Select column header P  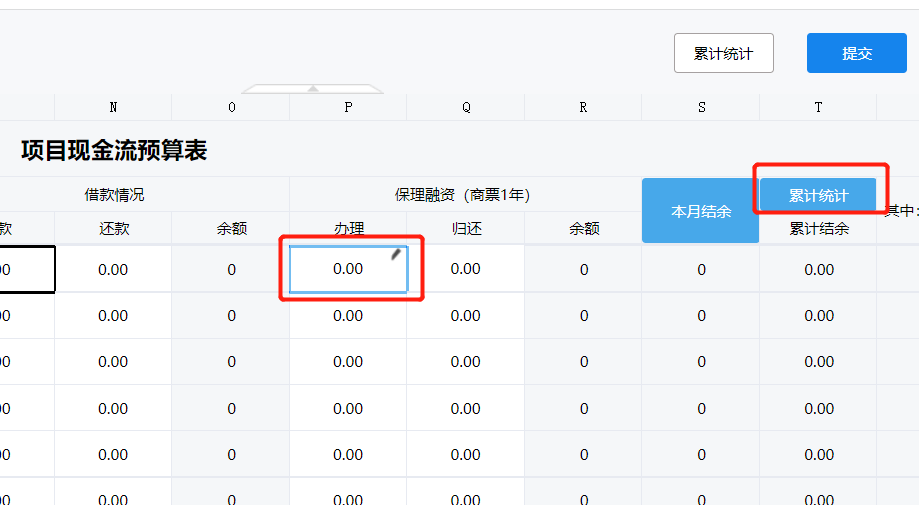coord(348,107)
